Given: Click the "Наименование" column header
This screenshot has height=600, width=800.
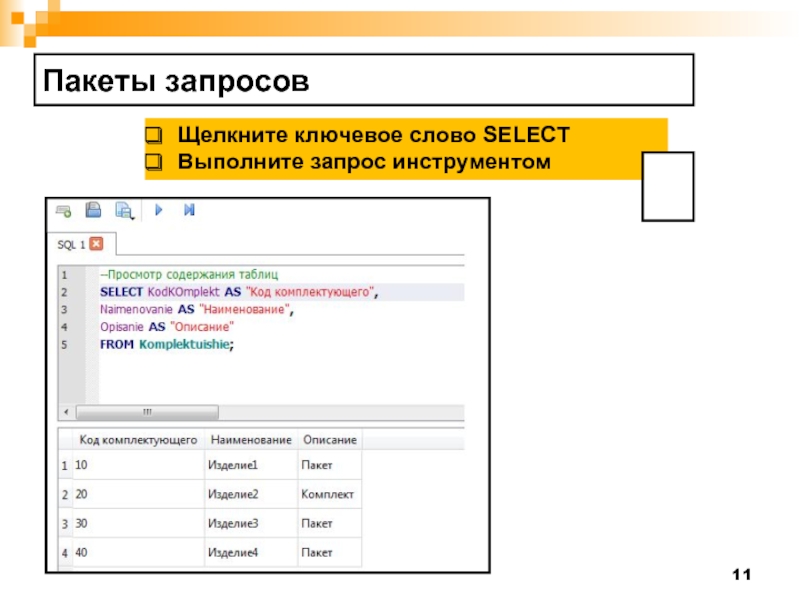Looking at the screenshot, I should tap(250, 440).
